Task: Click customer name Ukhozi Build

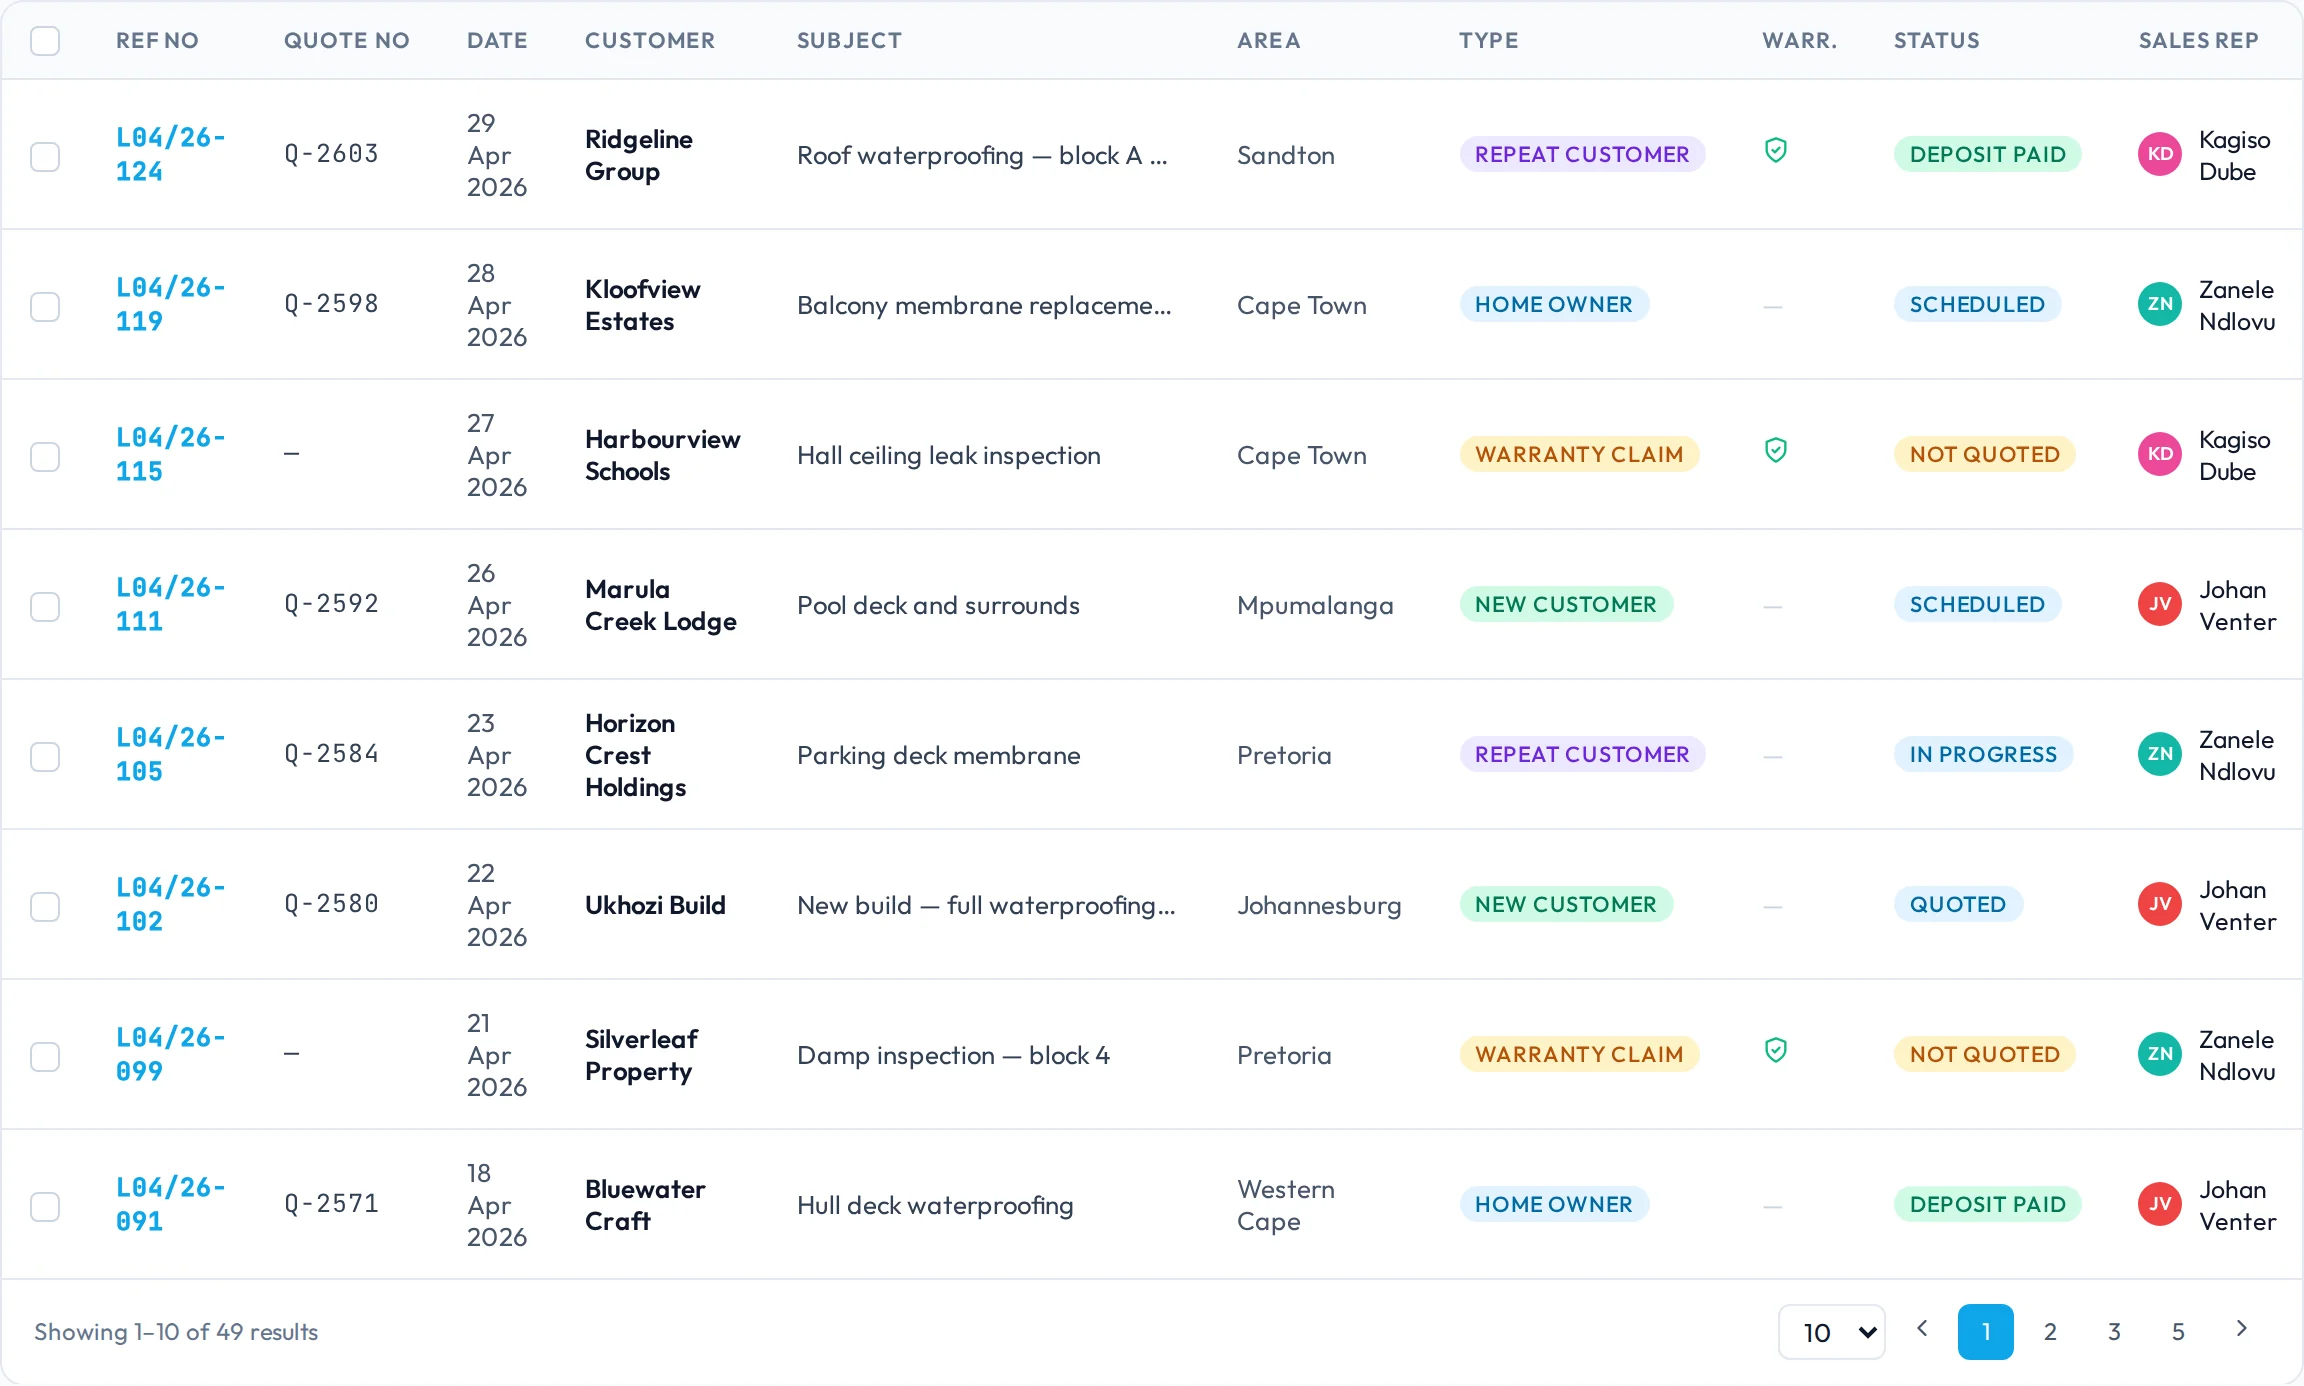Action: [x=655, y=905]
